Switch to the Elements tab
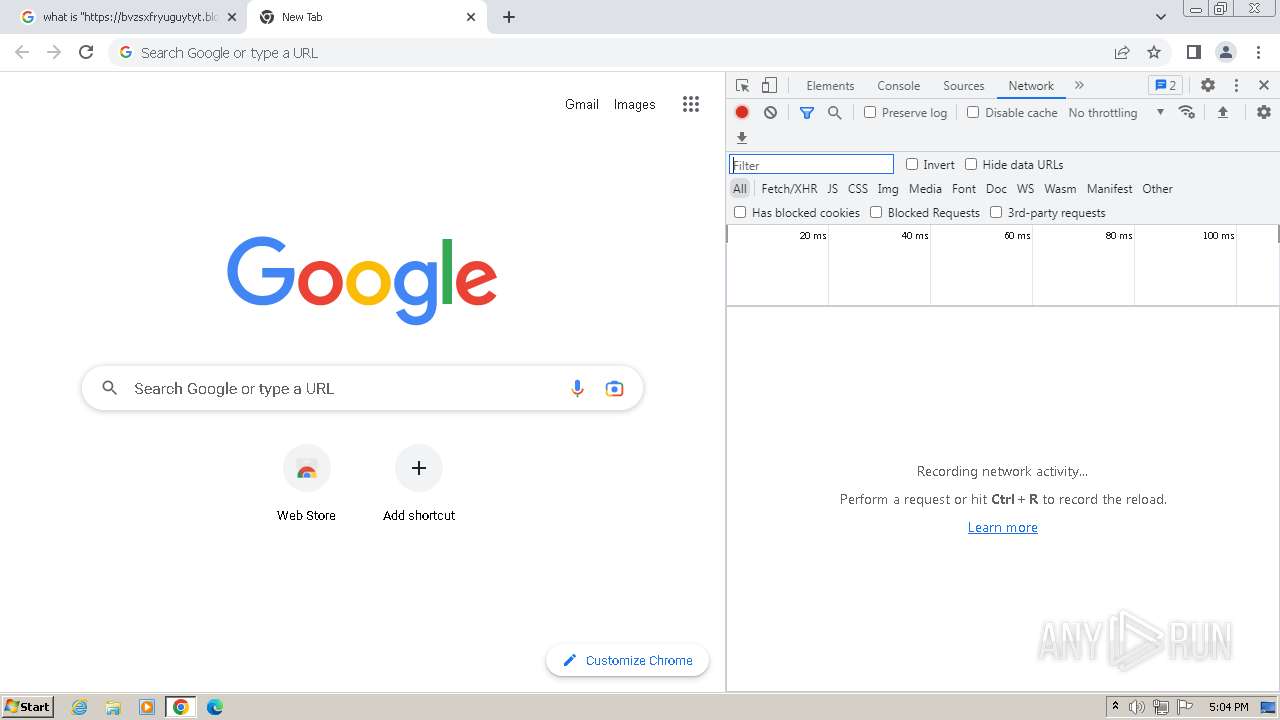Image resolution: width=1280 pixels, height=720 pixels. 830,86
